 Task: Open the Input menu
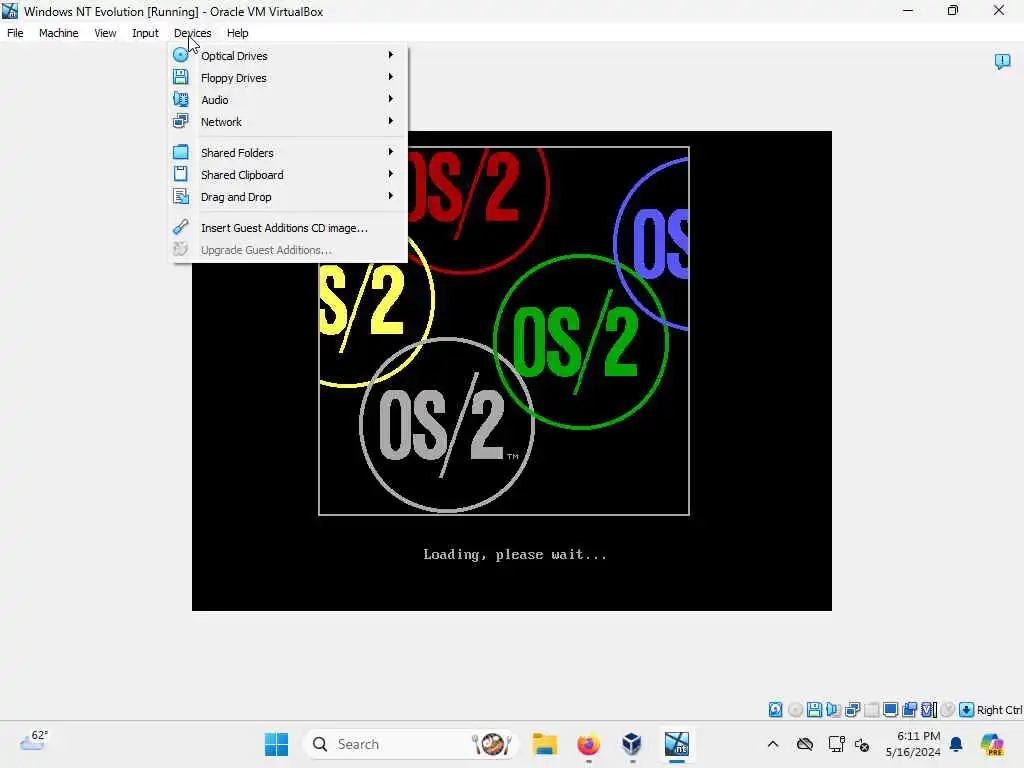tap(145, 33)
